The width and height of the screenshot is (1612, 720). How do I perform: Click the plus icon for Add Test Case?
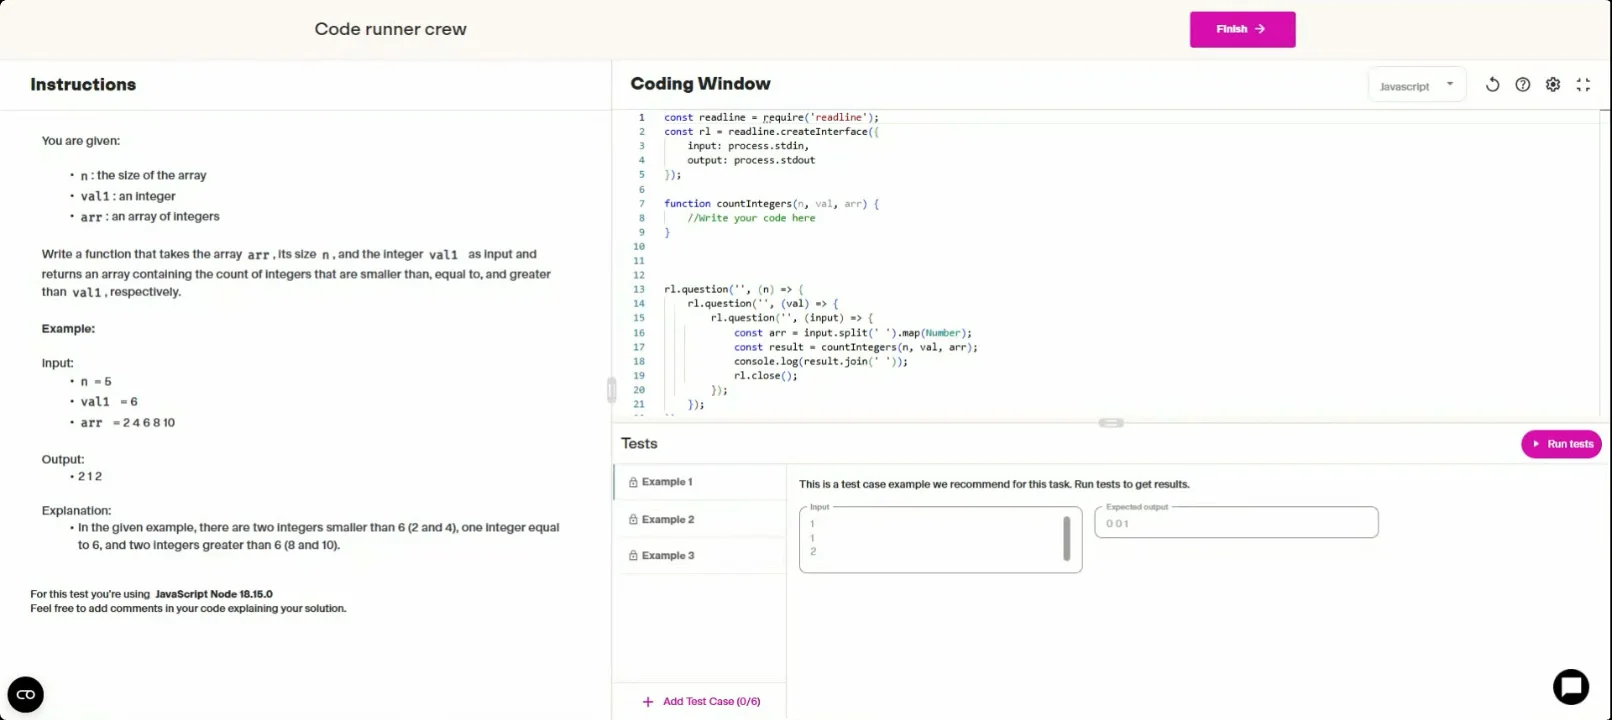click(x=648, y=702)
